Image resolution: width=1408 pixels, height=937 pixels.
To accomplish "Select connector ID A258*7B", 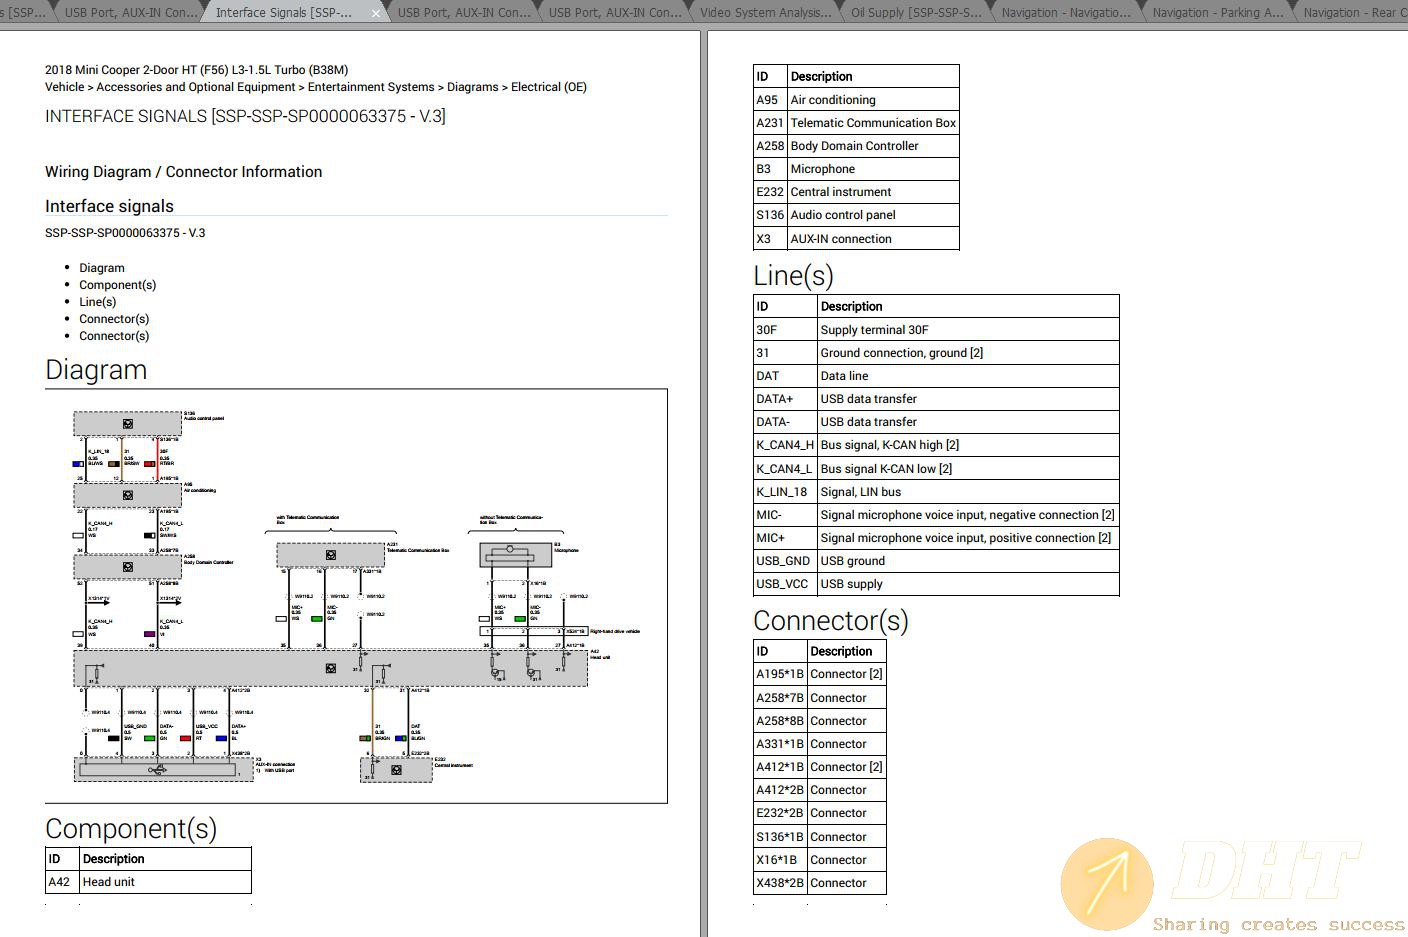I will [780, 698].
